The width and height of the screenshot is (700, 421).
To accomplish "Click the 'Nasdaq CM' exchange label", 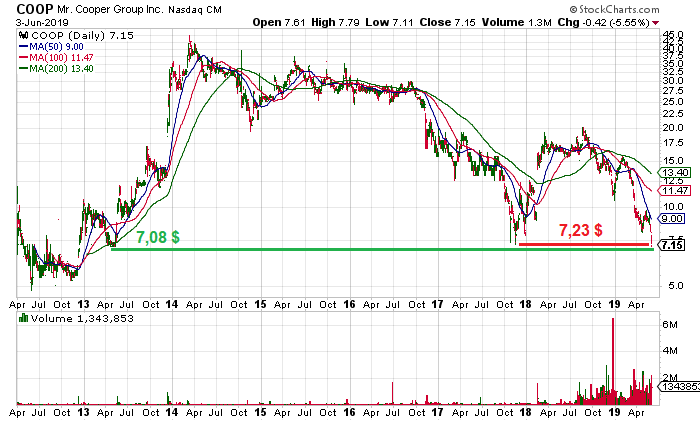I will click(195, 9).
